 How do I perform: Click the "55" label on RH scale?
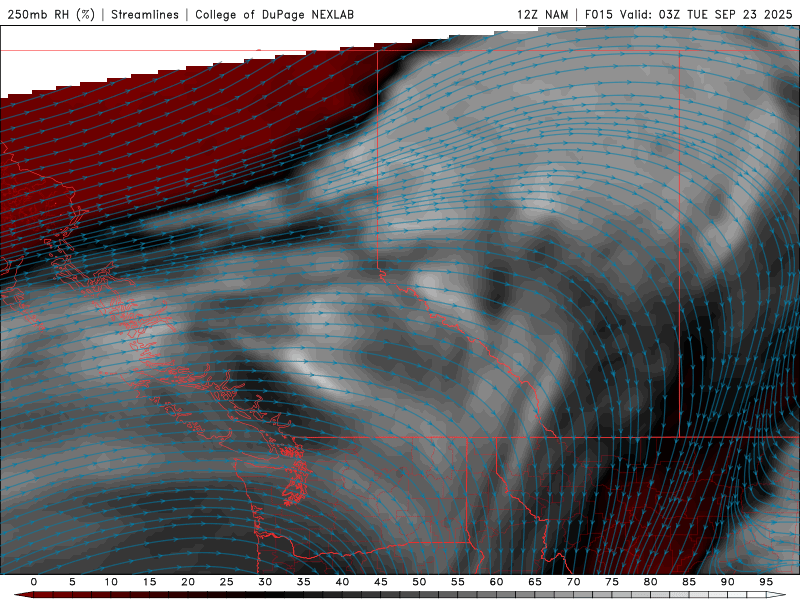point(458,582)
